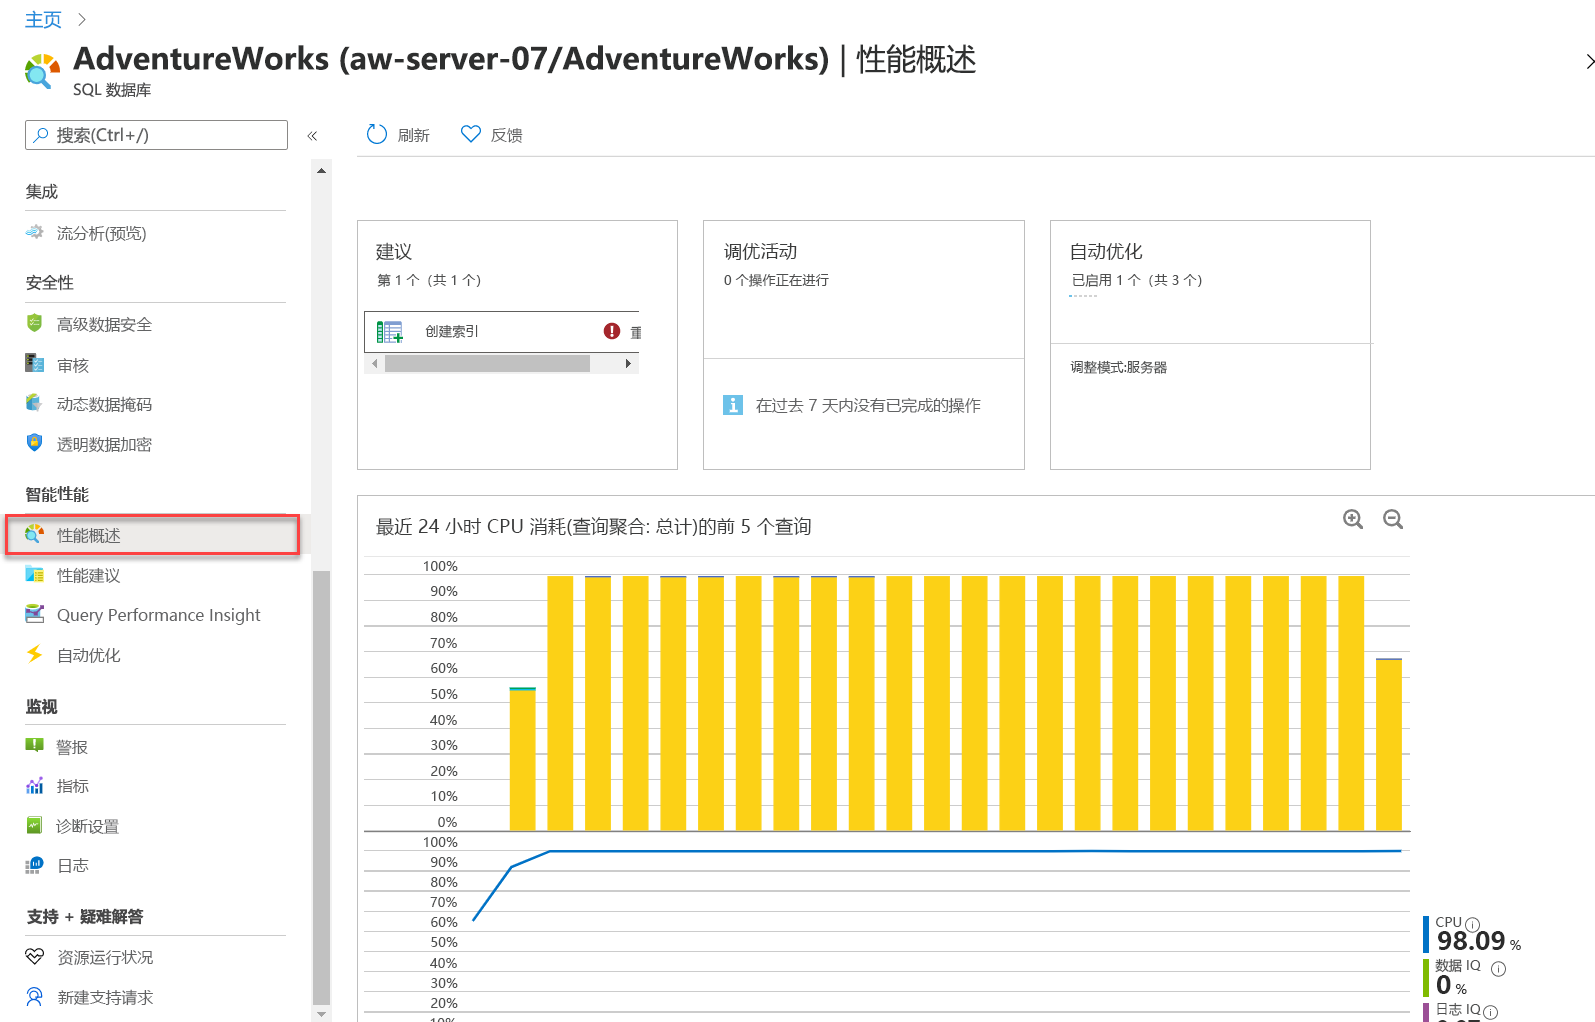Click right arrow of recommendation scrollbar
Screen dimensions: 1595x1022
(x=628, y=363)
